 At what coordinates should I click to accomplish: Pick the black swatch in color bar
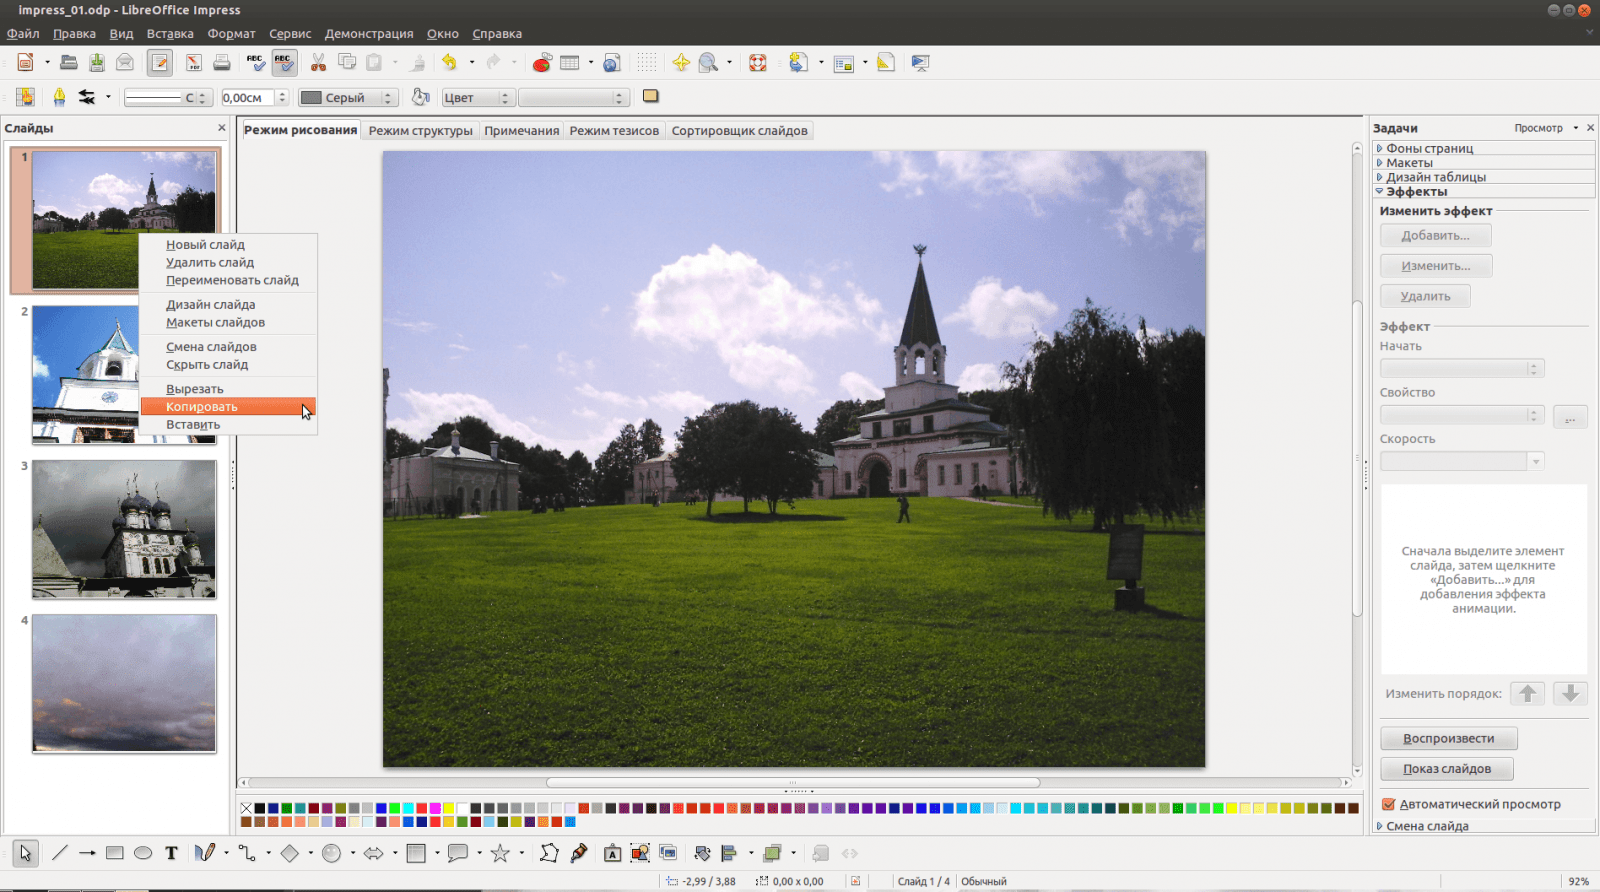click(260, 808)
